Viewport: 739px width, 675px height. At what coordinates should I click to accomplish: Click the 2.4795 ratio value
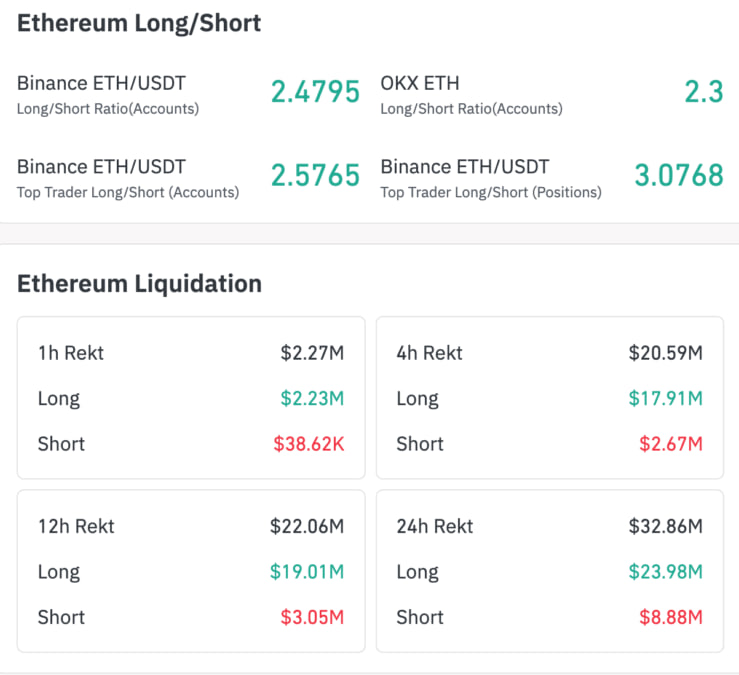click(315, 92)
